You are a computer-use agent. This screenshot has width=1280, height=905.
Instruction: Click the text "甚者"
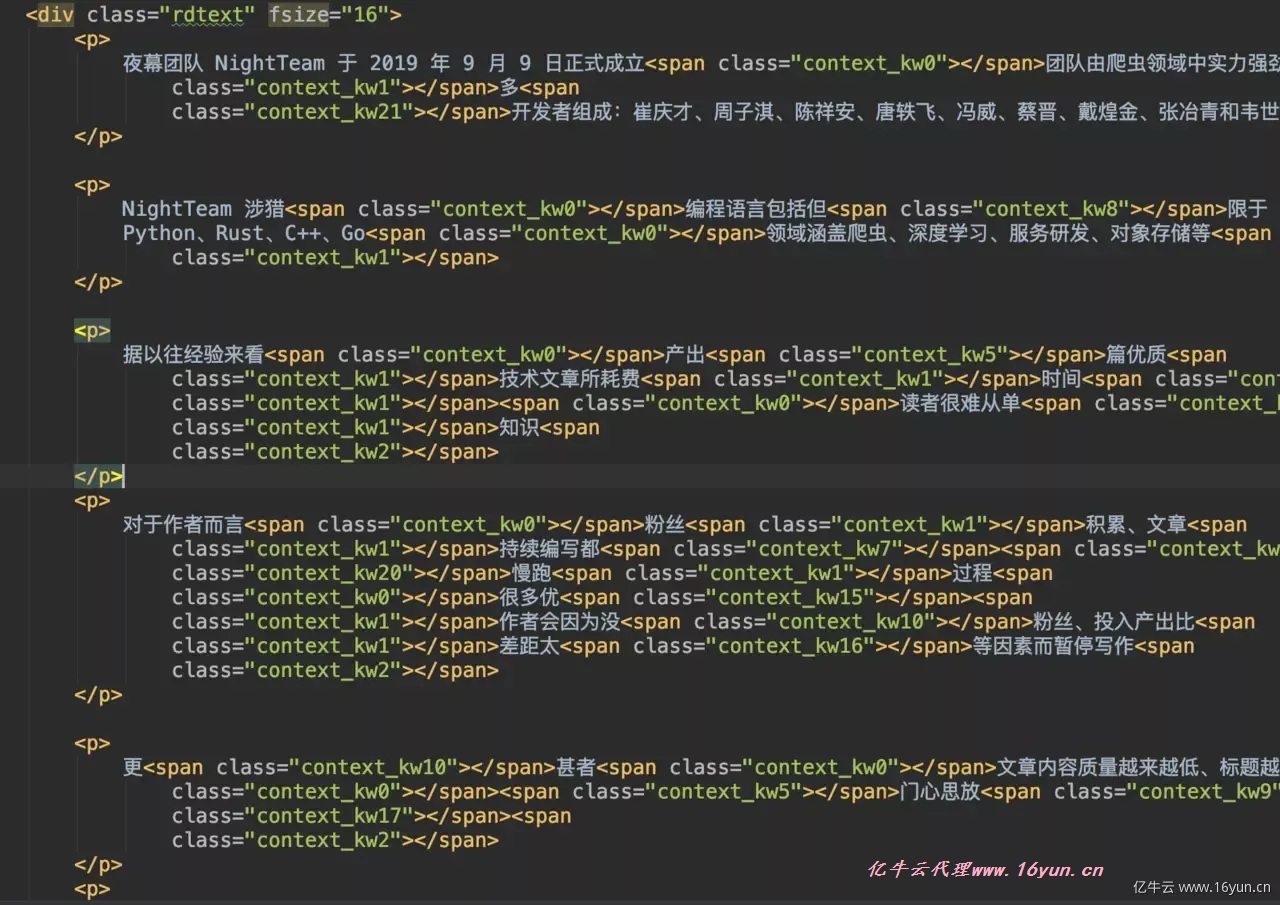576,768
